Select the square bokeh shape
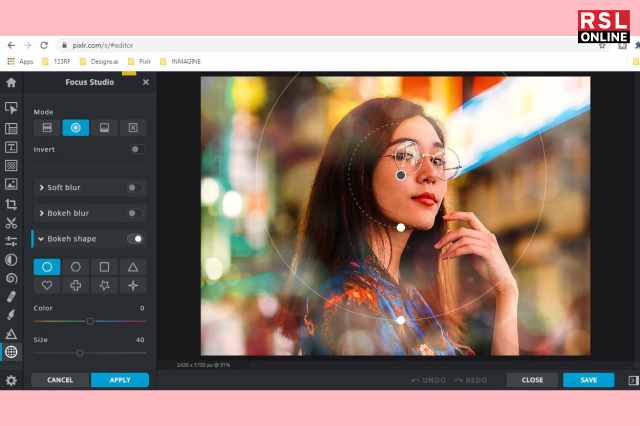 (x=104, y=267)
